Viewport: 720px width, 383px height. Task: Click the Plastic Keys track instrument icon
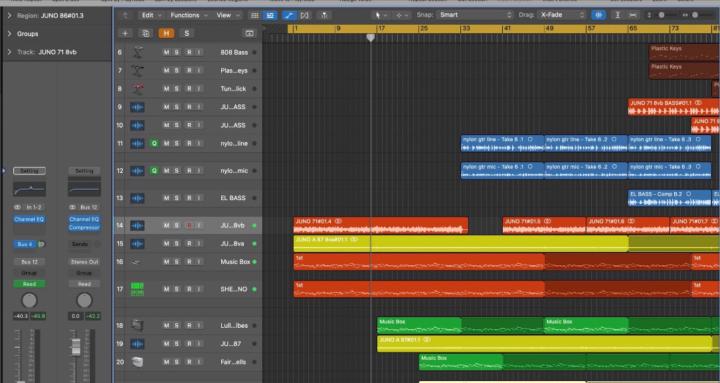tap(137, 70)
